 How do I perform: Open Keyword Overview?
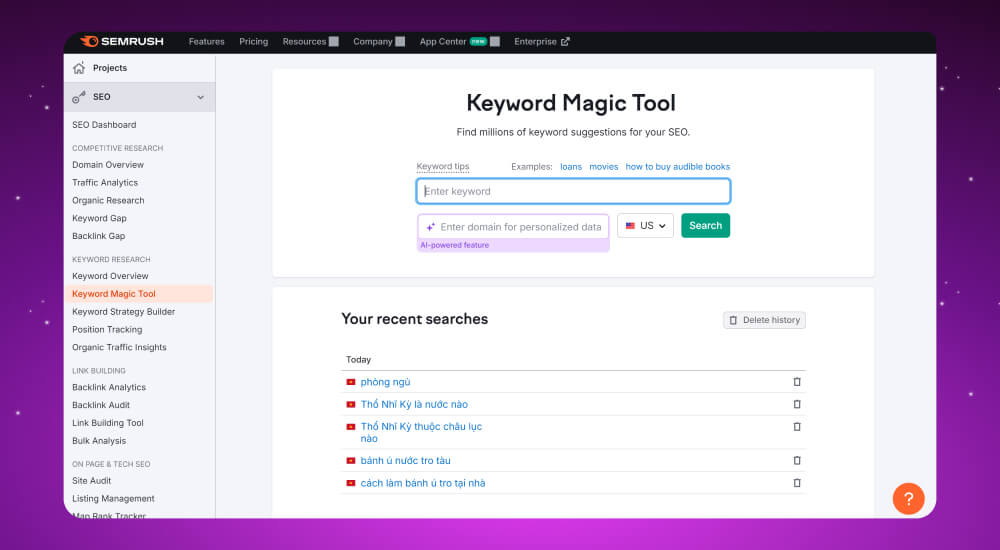(x=110, y=276)
